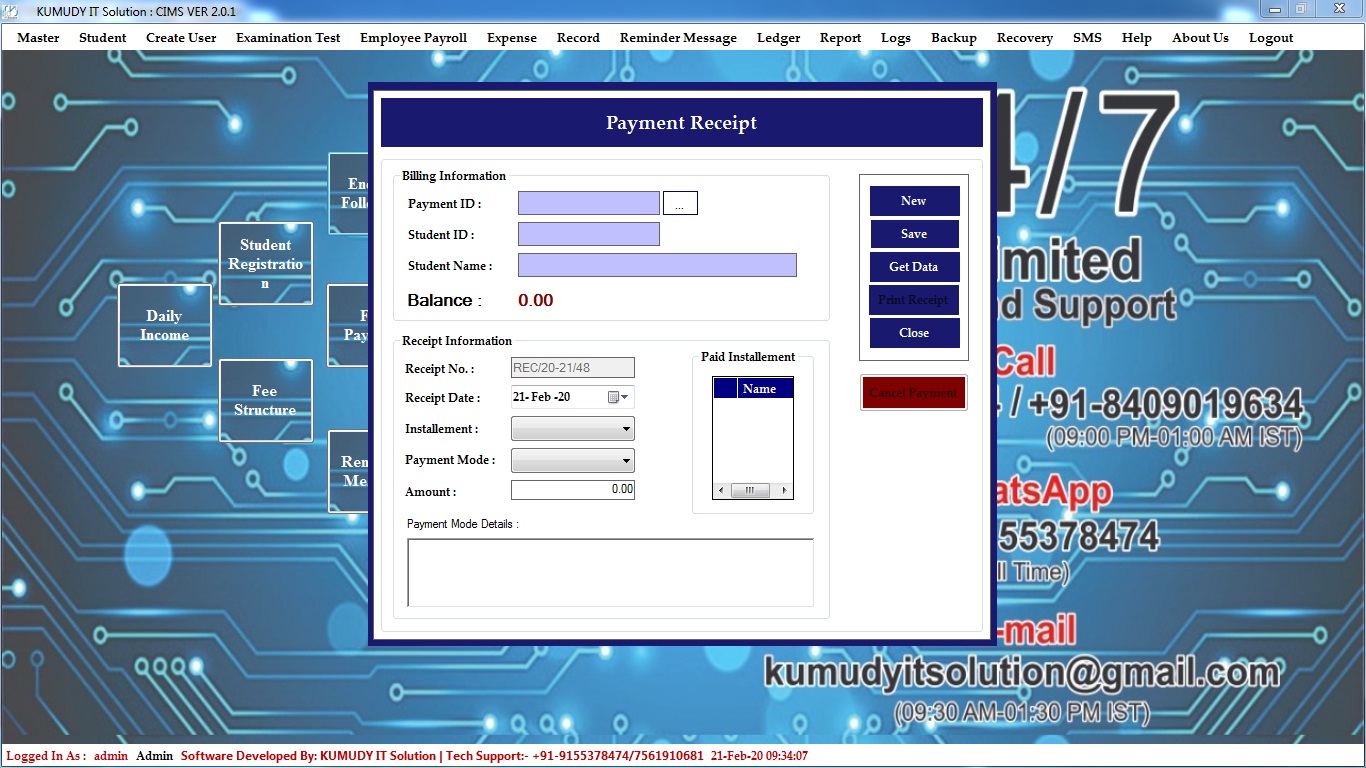Screen dimensions: 1366x768
Task: Click the New button
Action: click(x=914, y=201)
